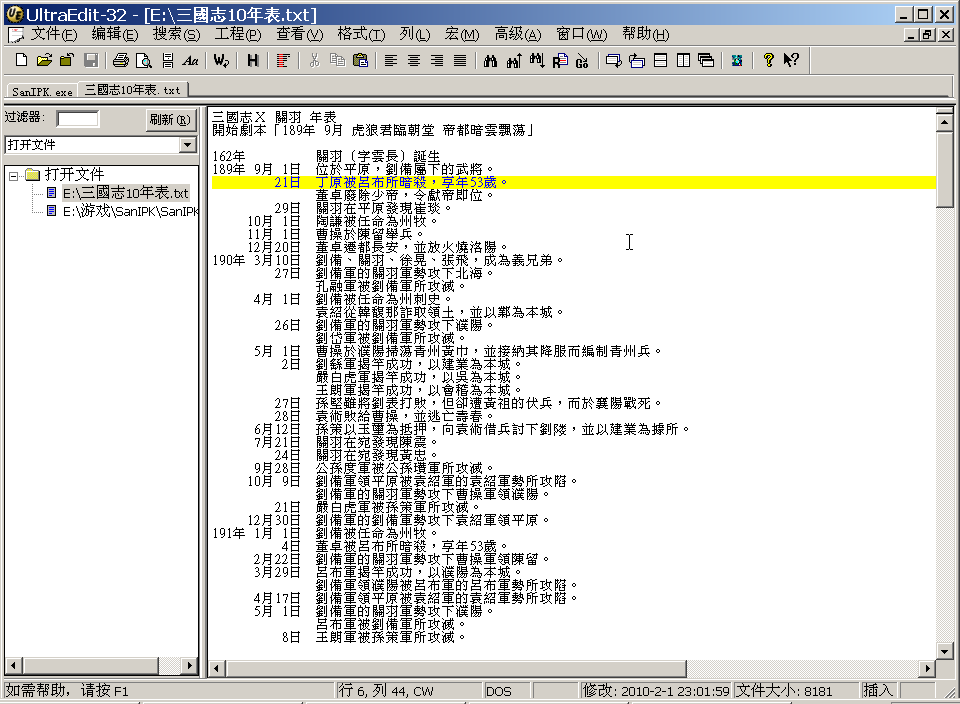Open the 列(L) menu
This screenshot has width=960, height=704.
tap(414, 34)
